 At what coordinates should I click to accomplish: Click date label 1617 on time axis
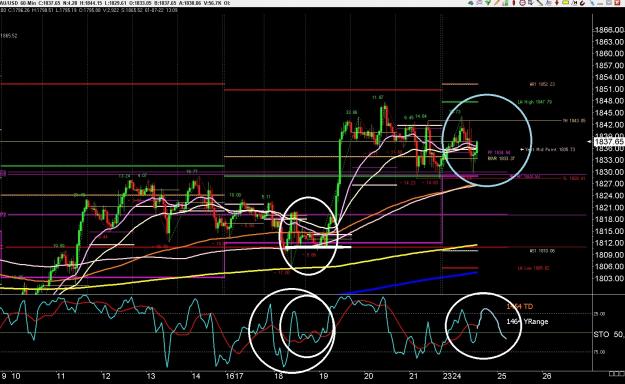(x=235, y=376)
